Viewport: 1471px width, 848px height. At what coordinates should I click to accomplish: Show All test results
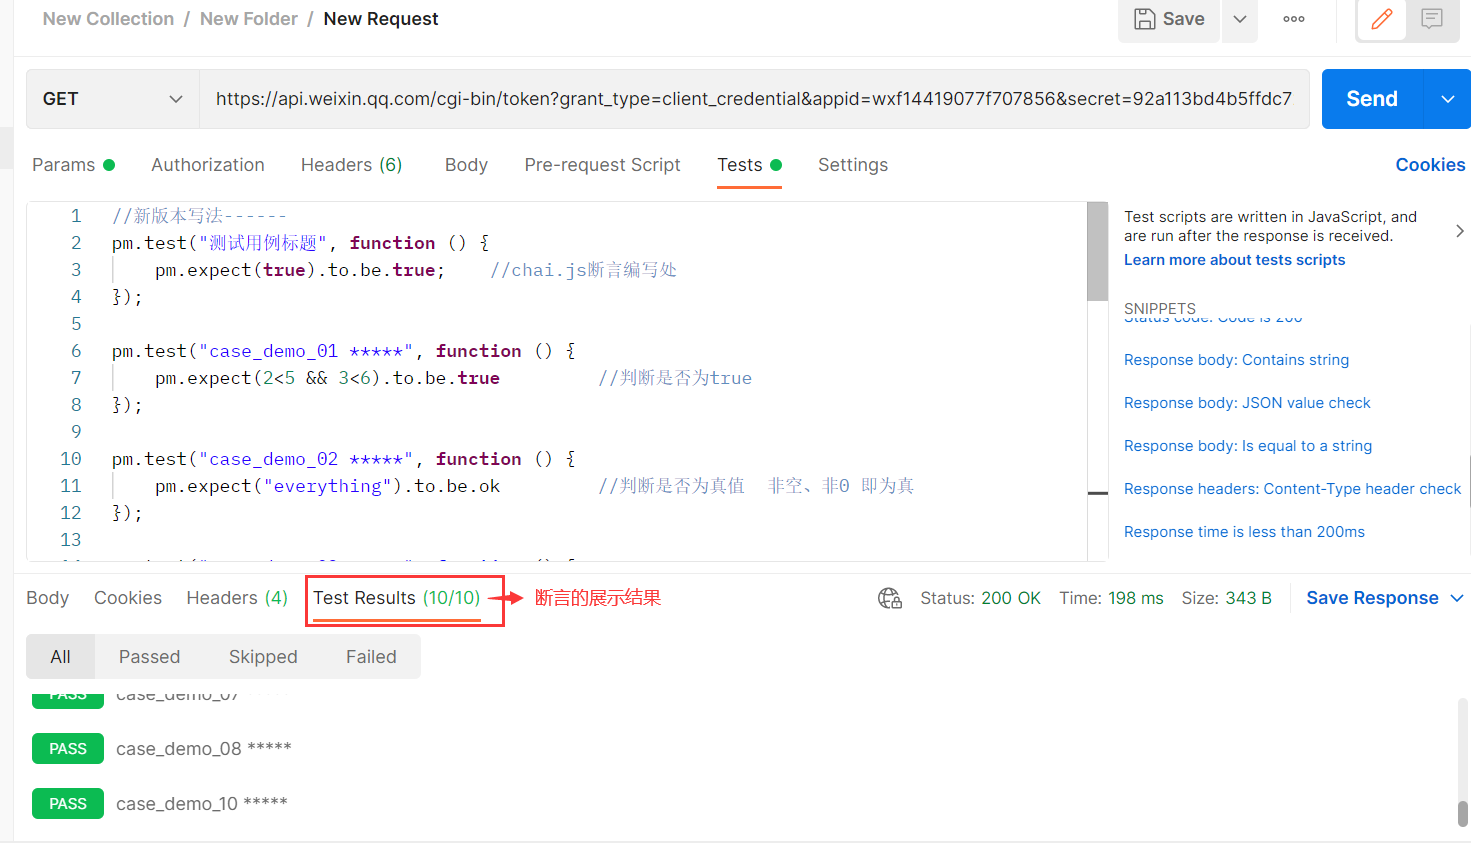click(x=60, y=657)
